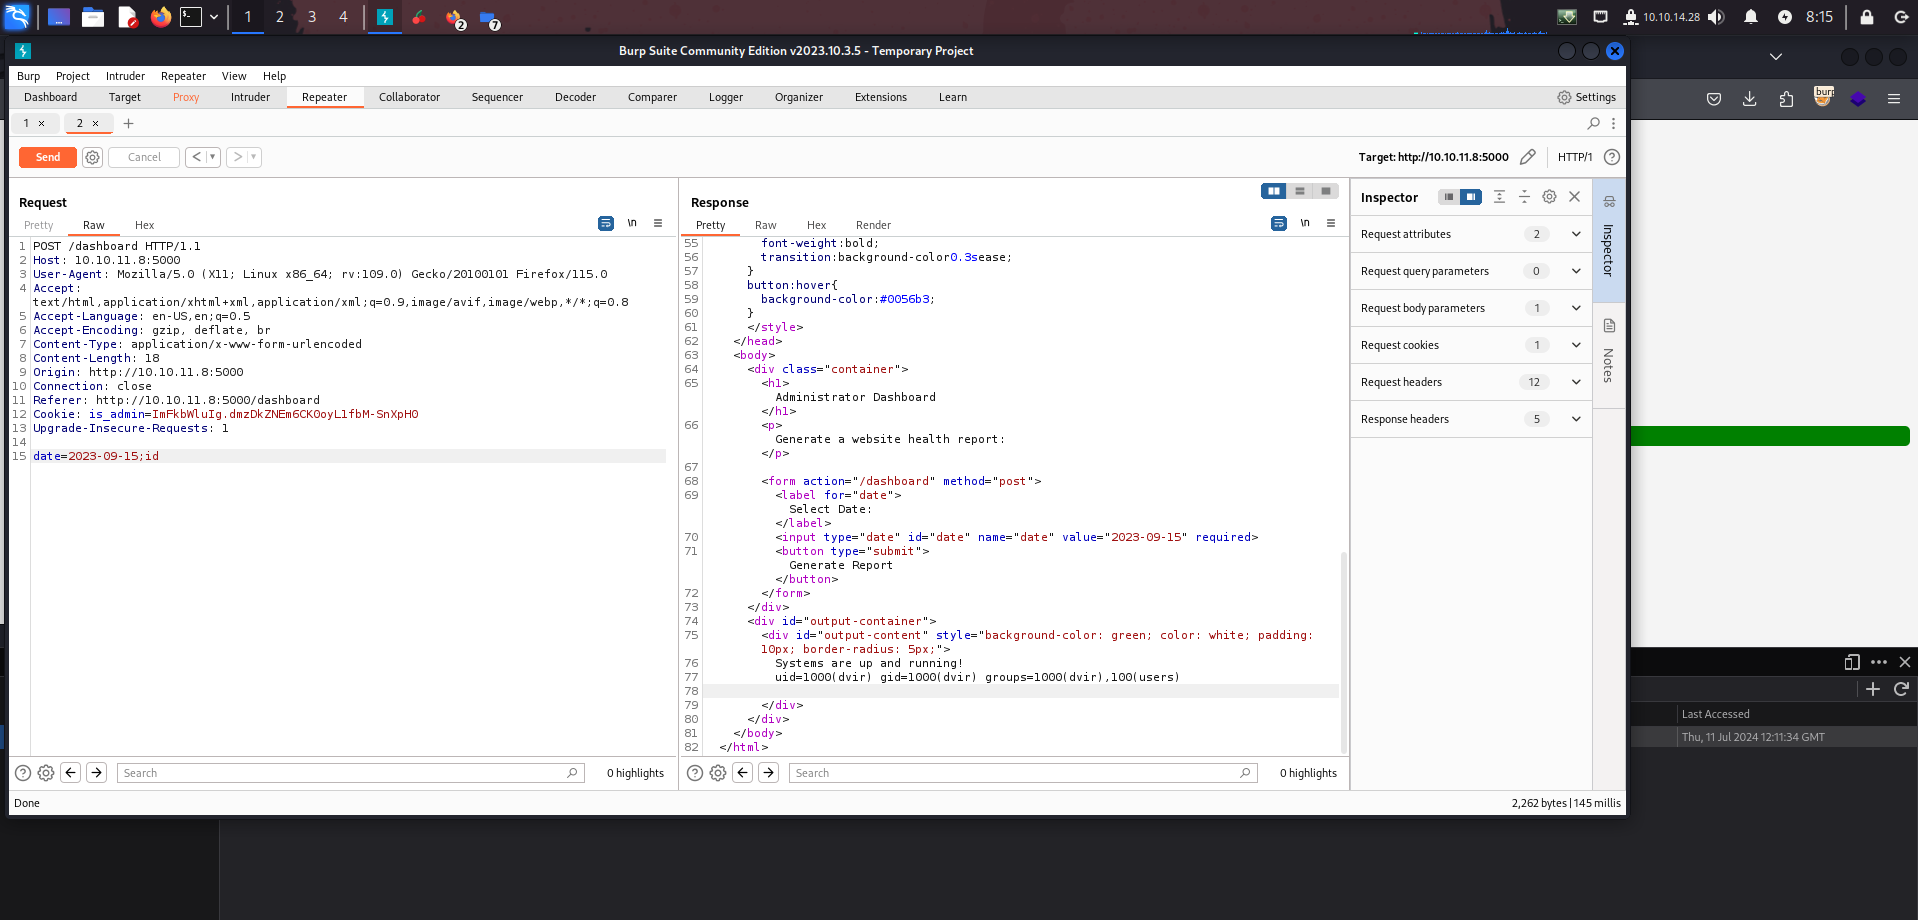
Task: Open the View menu
Action: (234, 76)
